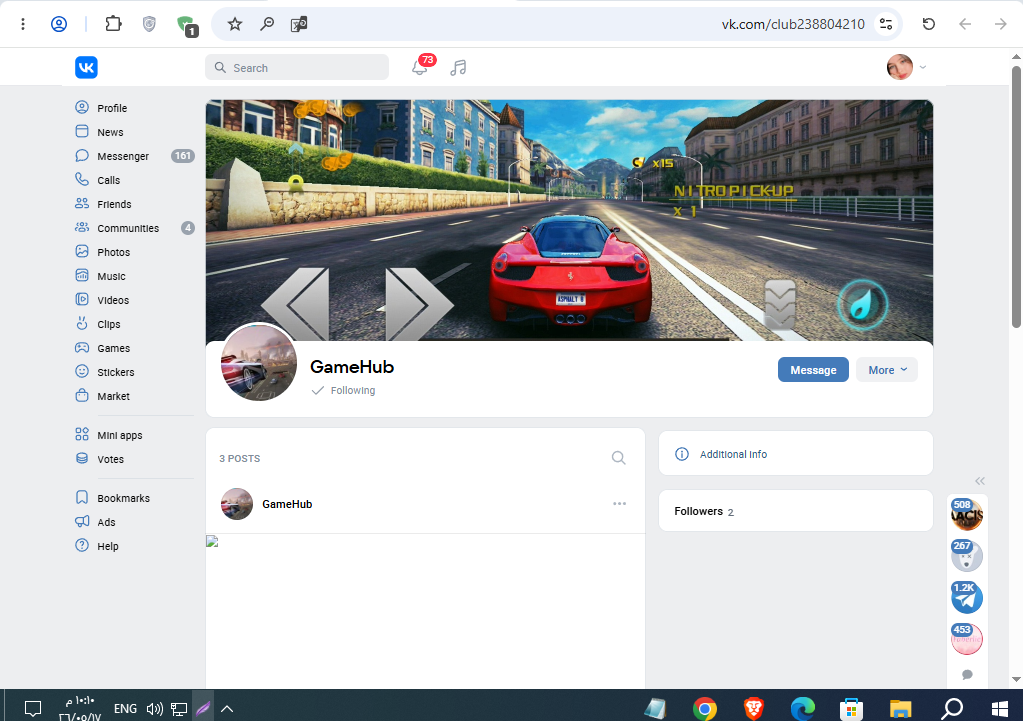Open the user avatar account dropdown
This screenshot has height=721, width=1023.
[906, 67]
